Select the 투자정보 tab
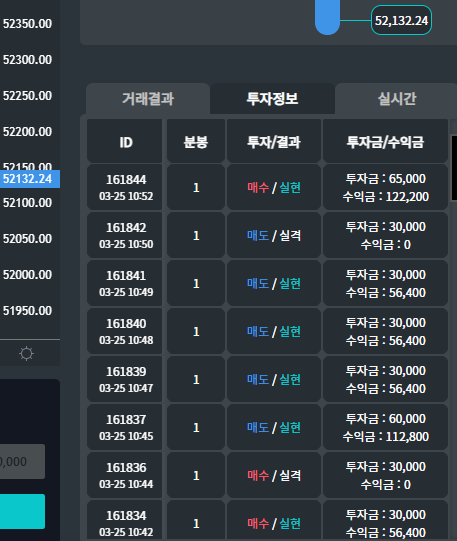 [x=272, y=99]
